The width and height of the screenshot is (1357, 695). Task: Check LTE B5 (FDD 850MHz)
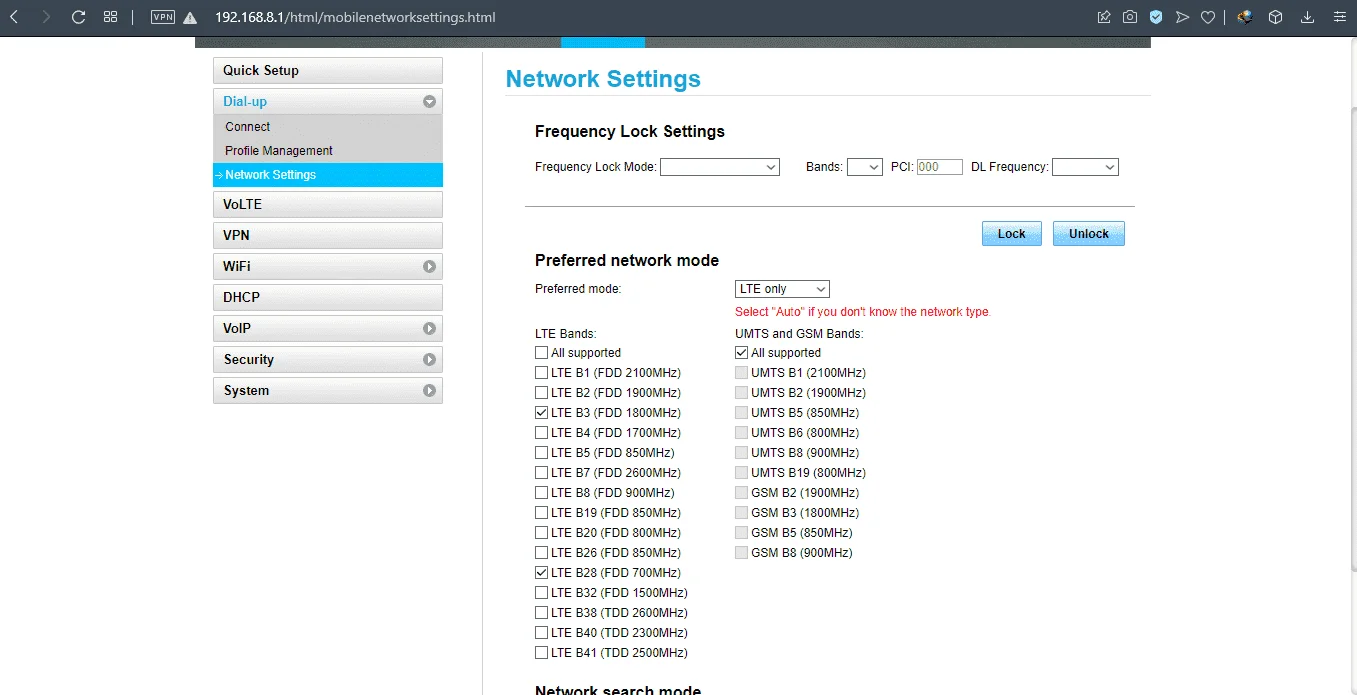point(541,453)
